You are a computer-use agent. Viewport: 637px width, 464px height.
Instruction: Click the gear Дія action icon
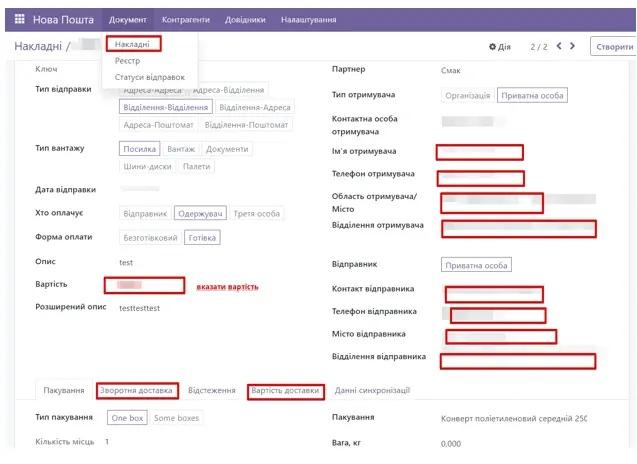point(499,47)
